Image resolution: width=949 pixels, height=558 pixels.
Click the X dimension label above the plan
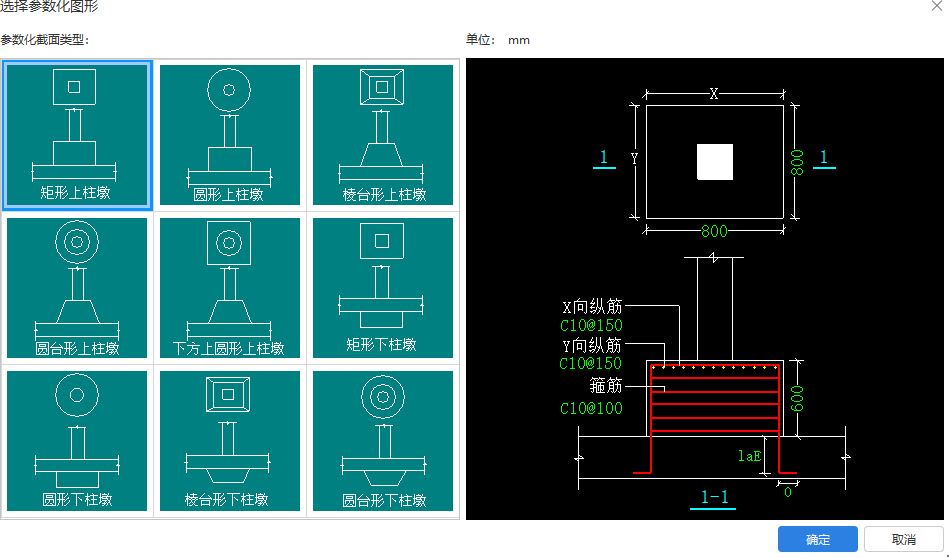[x=714, y=94]
